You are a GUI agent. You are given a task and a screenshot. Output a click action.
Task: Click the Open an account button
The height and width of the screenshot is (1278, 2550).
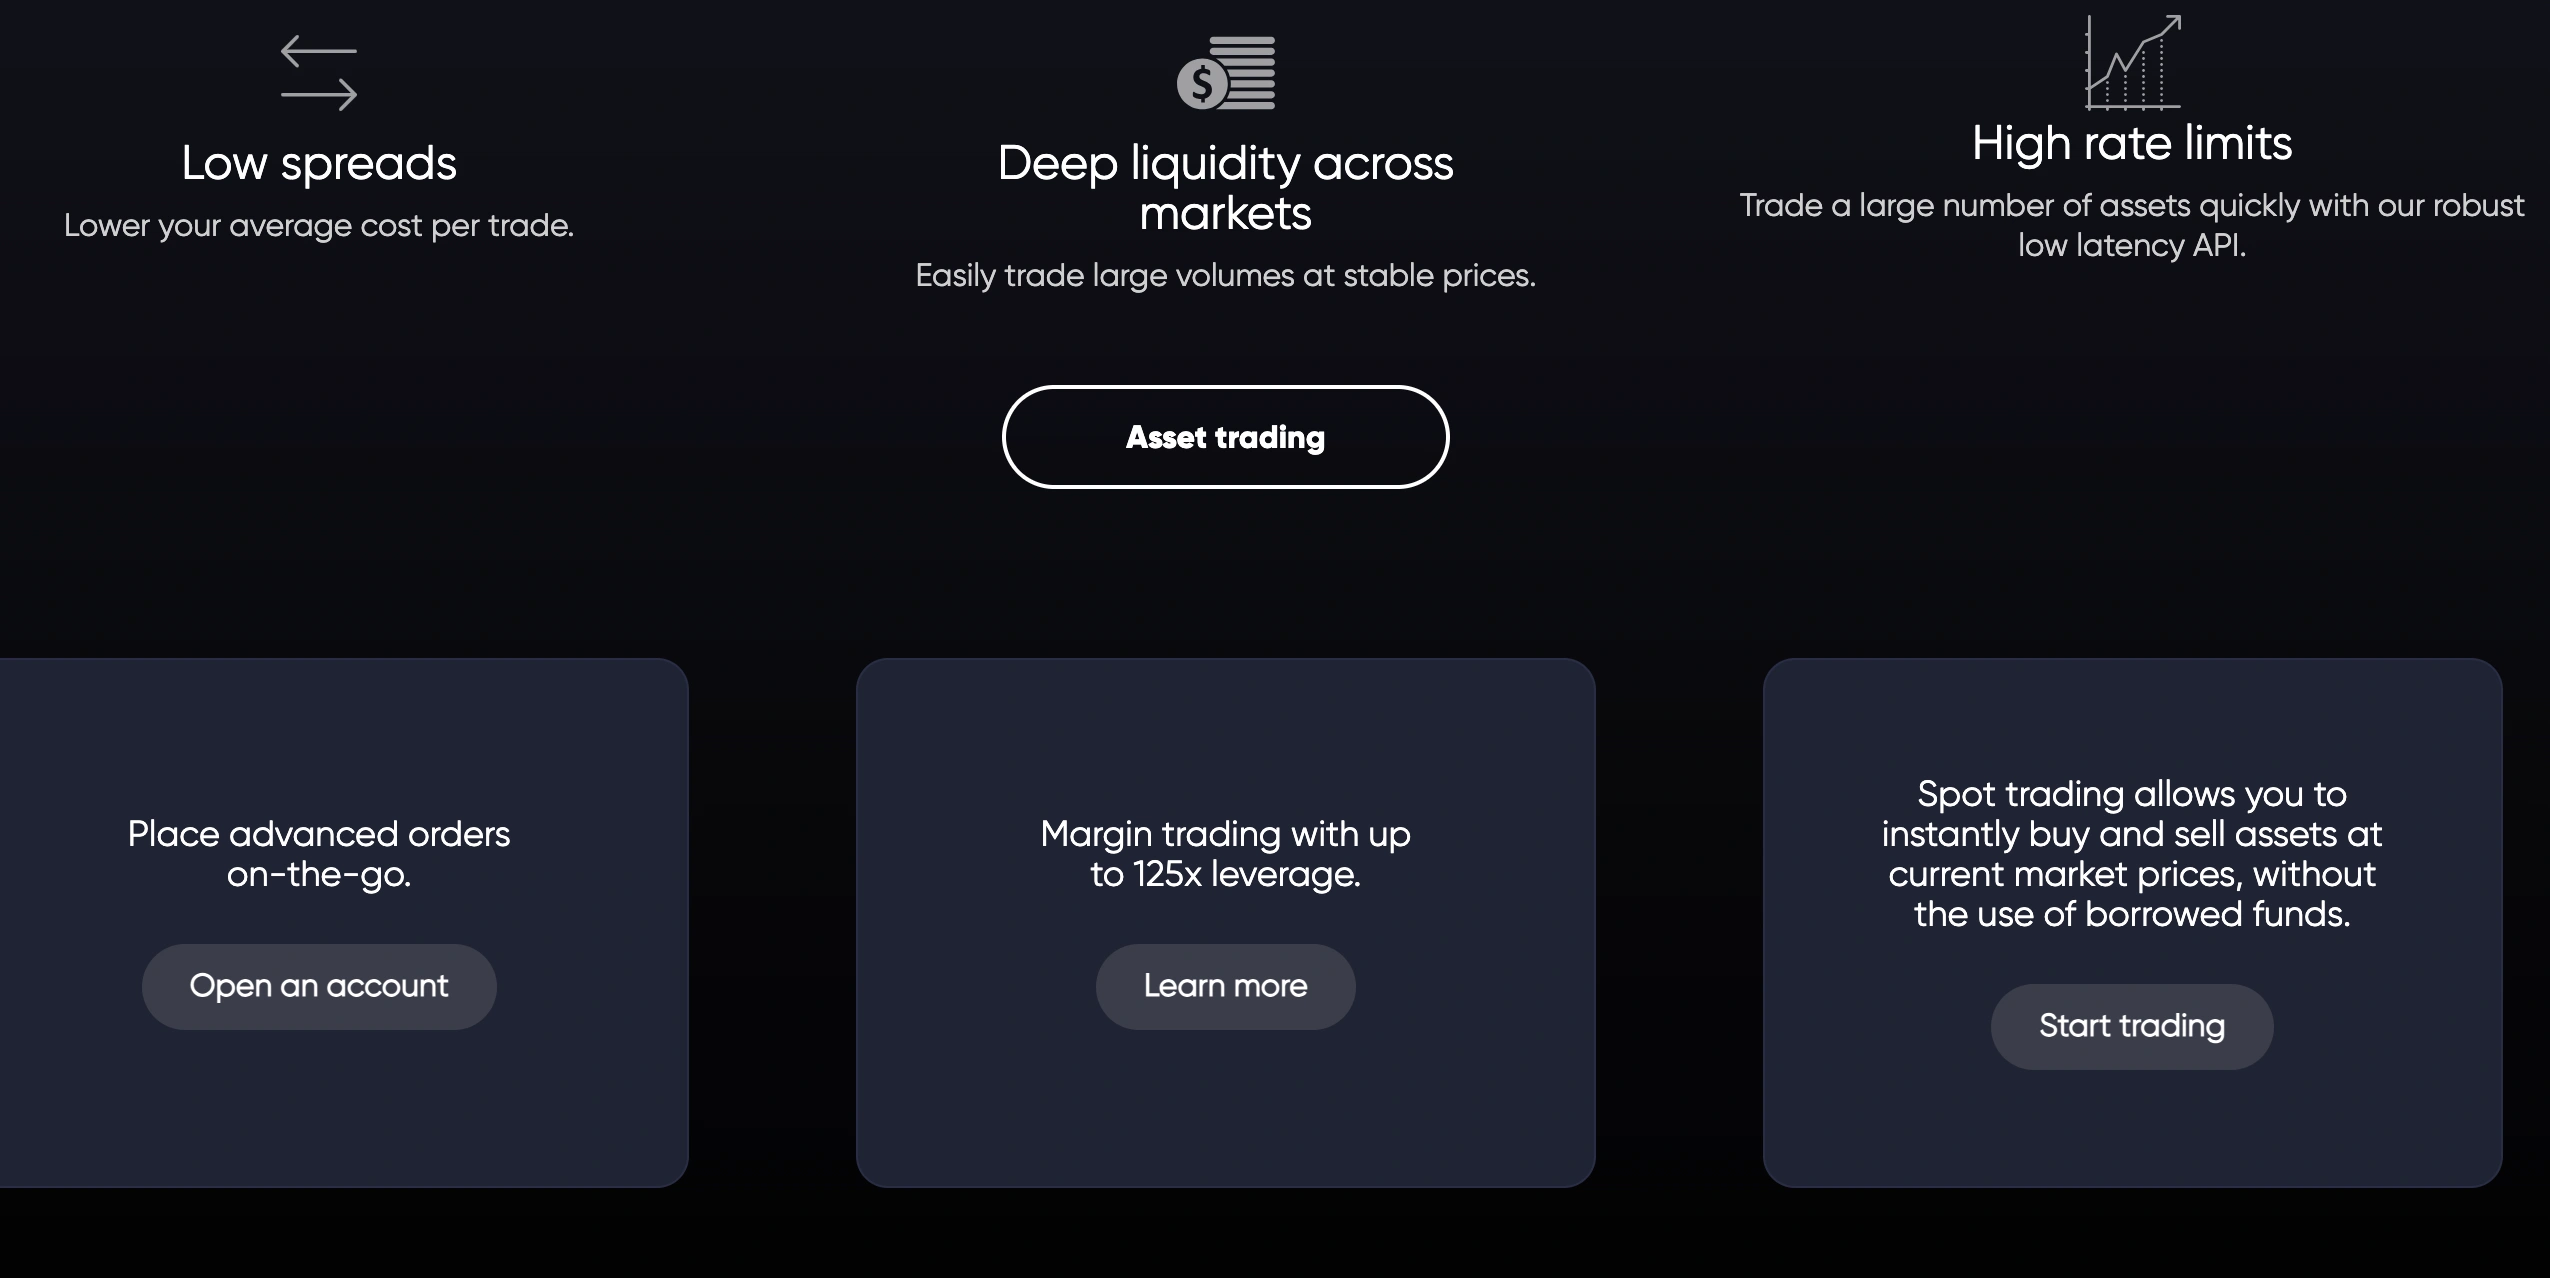click(x=319, y=986)
